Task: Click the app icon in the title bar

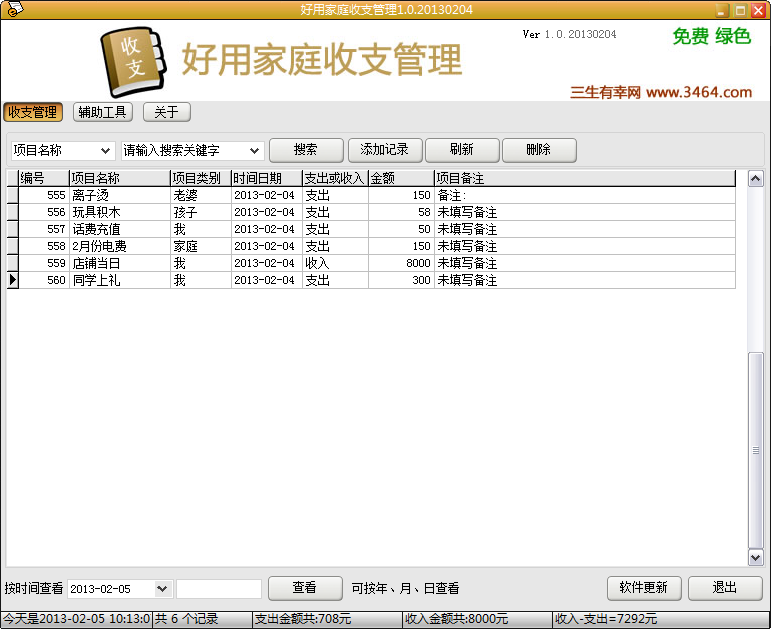Action: [15, 9]
